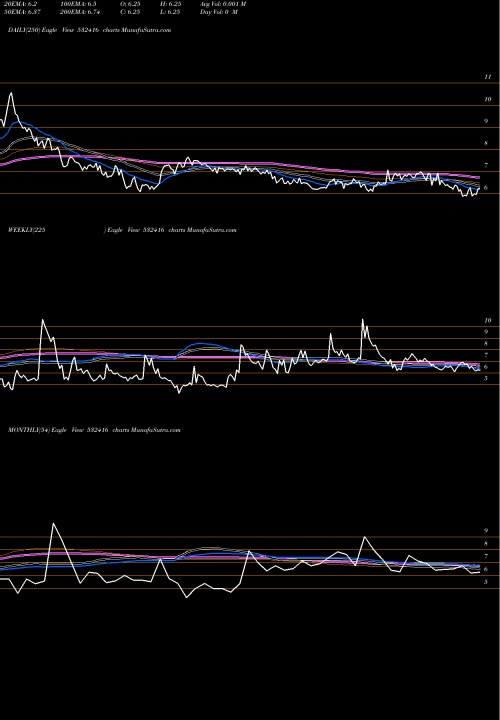The height and width of the screenshot is (720, 500).
Task: Click the high price H: 6.25
Action: 170,4
